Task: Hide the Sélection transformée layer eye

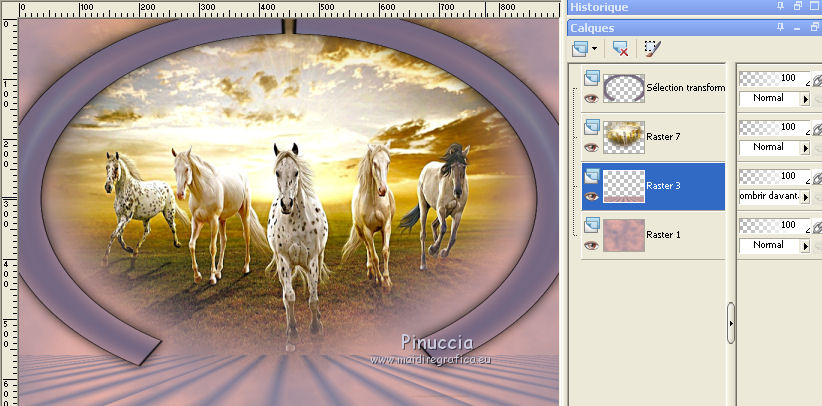Action: point(591,98)
